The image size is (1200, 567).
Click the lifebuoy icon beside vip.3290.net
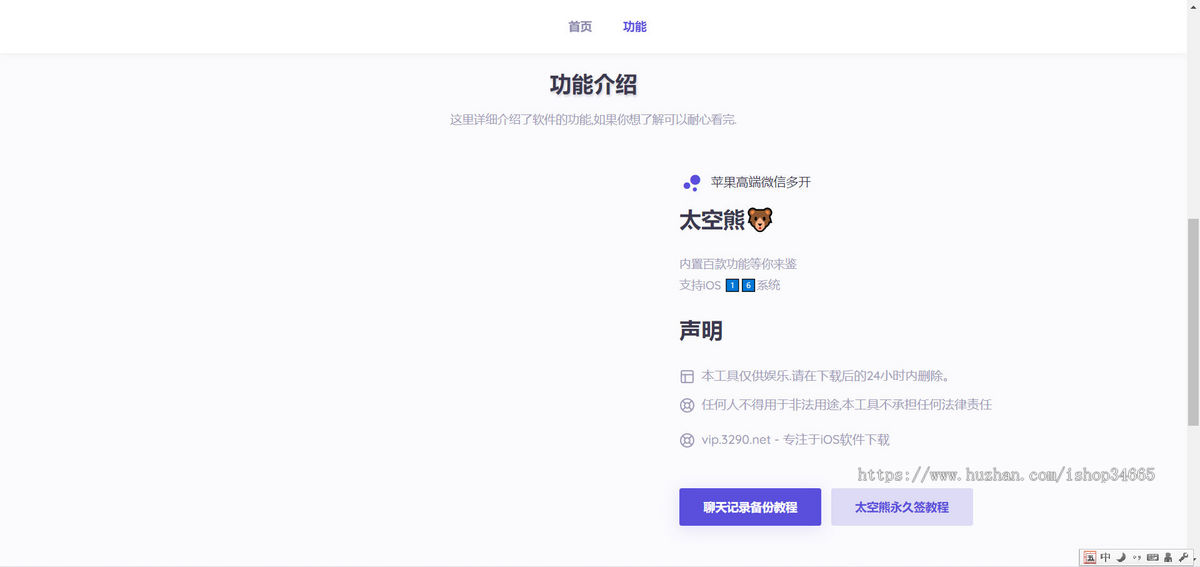click(687, 440)
